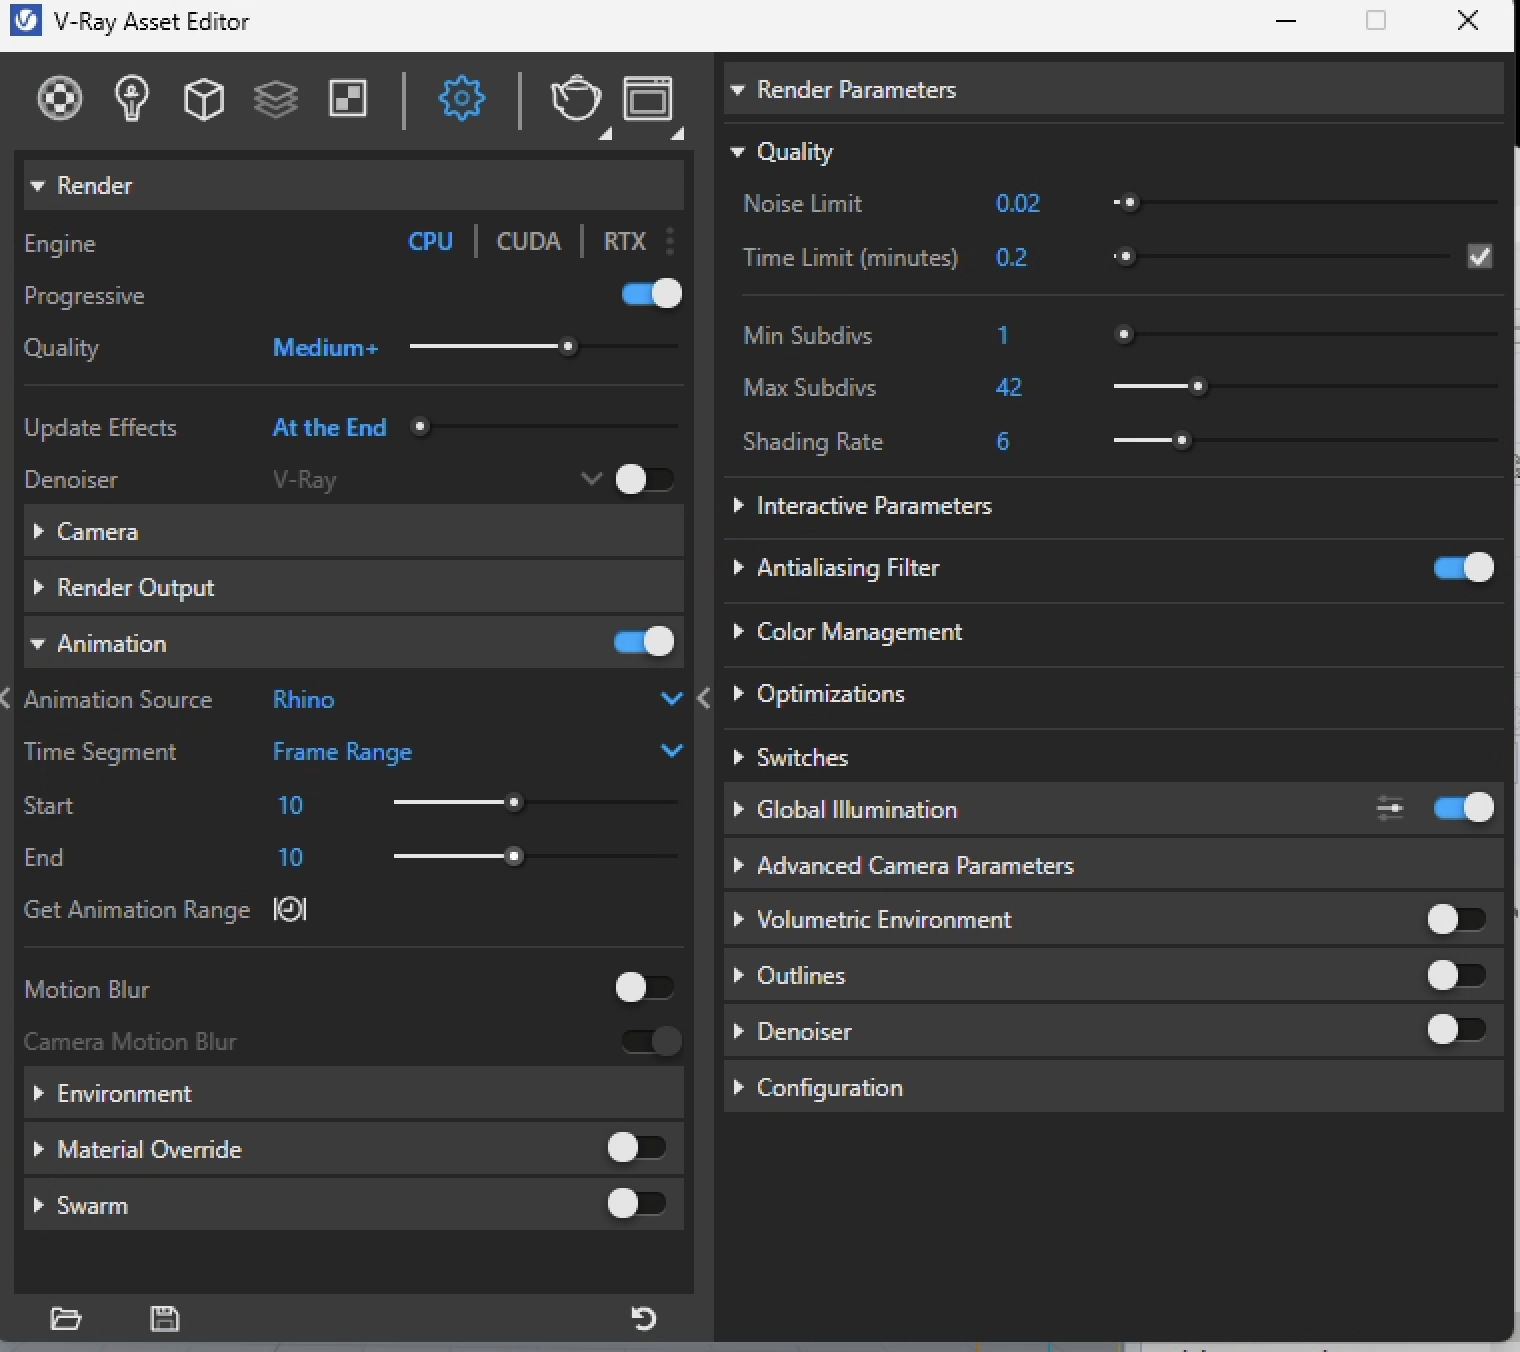Expand the left side panel arrow

(6, 698)
